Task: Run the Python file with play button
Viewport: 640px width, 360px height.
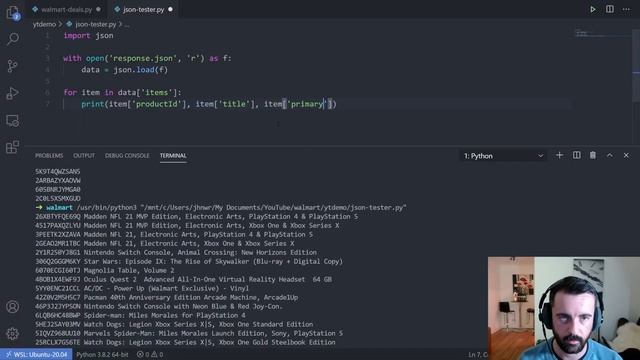Action: [593, 9]
